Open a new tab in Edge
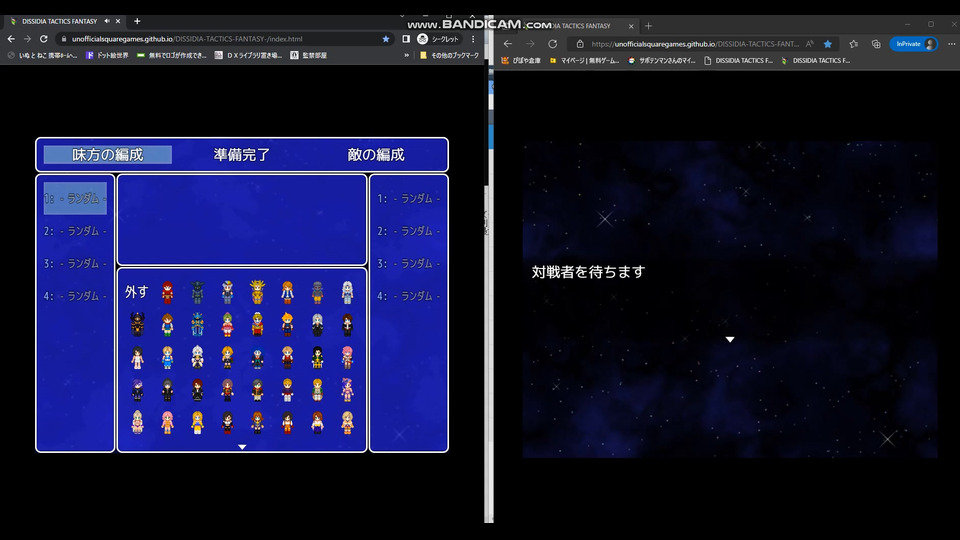 pyautogui.click(x=648, y=26)
